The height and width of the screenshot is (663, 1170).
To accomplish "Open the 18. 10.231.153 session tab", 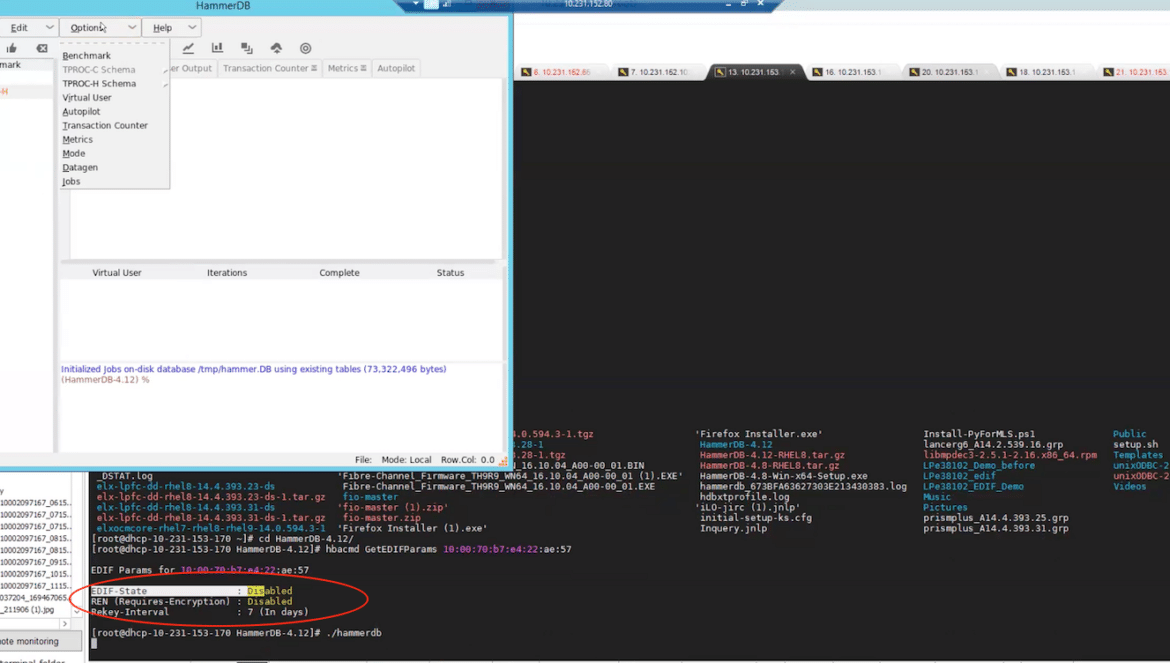I will [1046, 72].
